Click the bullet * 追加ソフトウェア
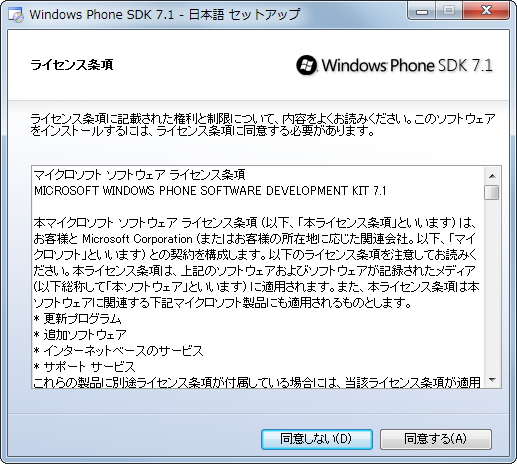Viewport: 517px width, 464px height. click(x=80, y=335)
